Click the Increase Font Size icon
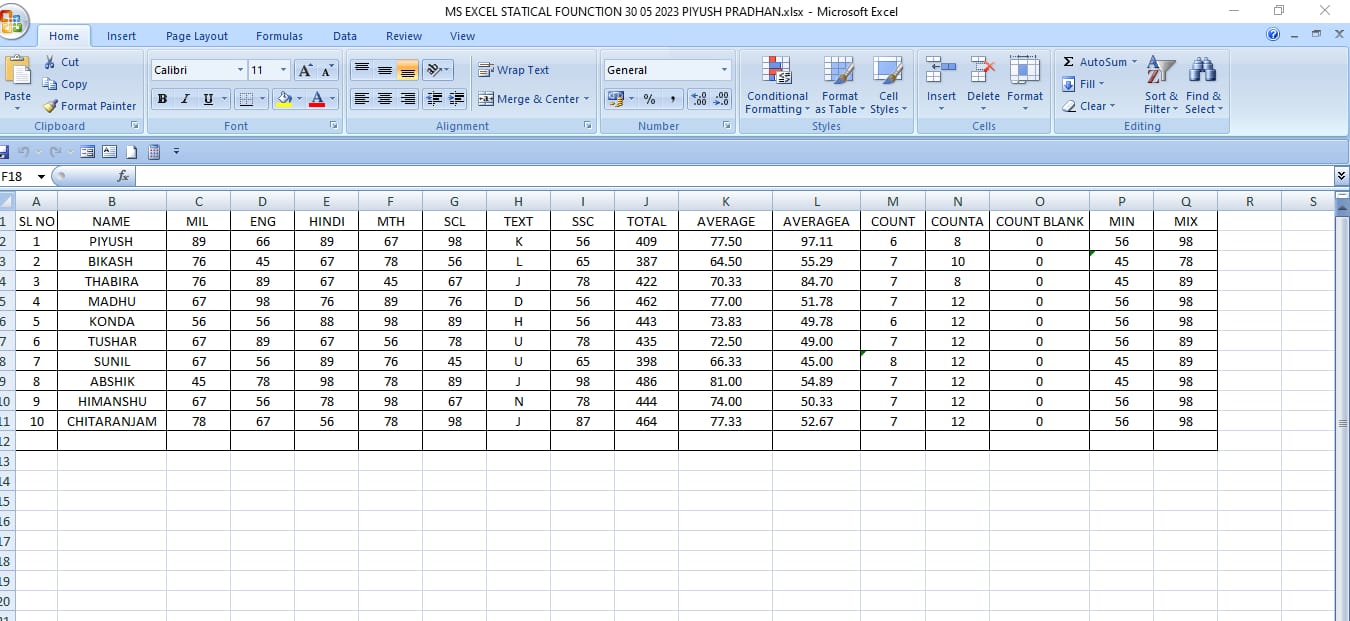The image size is (1350, 621). coord(306,70)
